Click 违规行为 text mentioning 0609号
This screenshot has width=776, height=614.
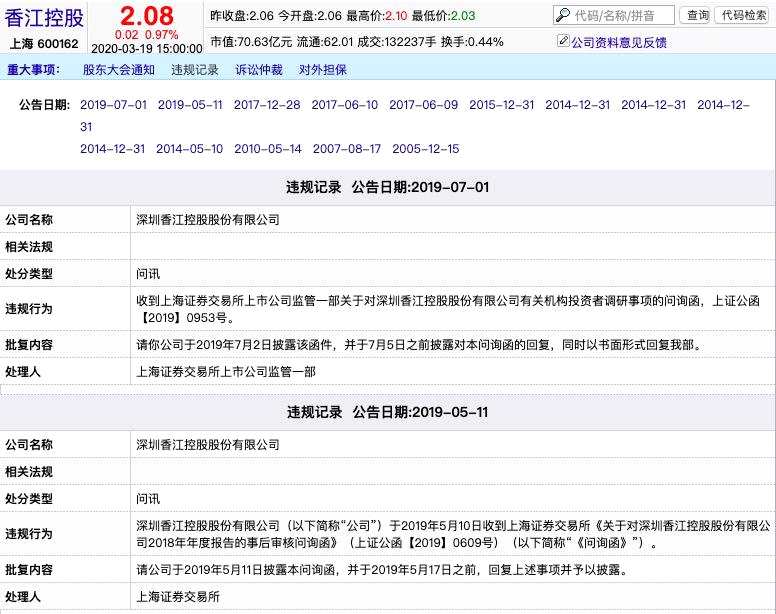click(x=453, y=534)
